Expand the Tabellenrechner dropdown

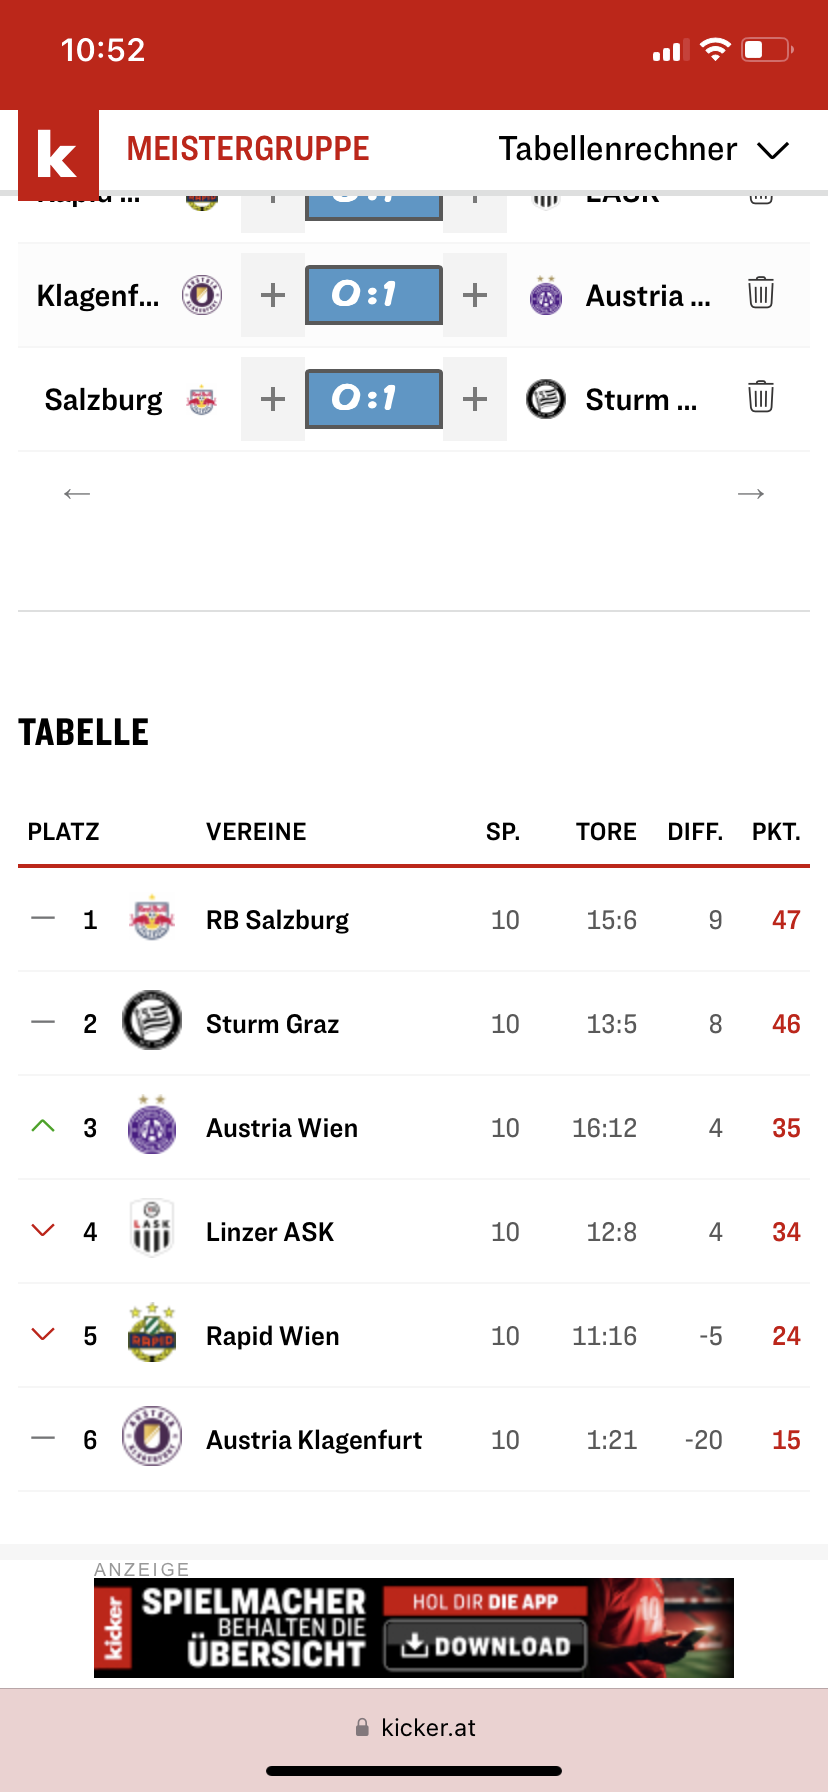644,149
